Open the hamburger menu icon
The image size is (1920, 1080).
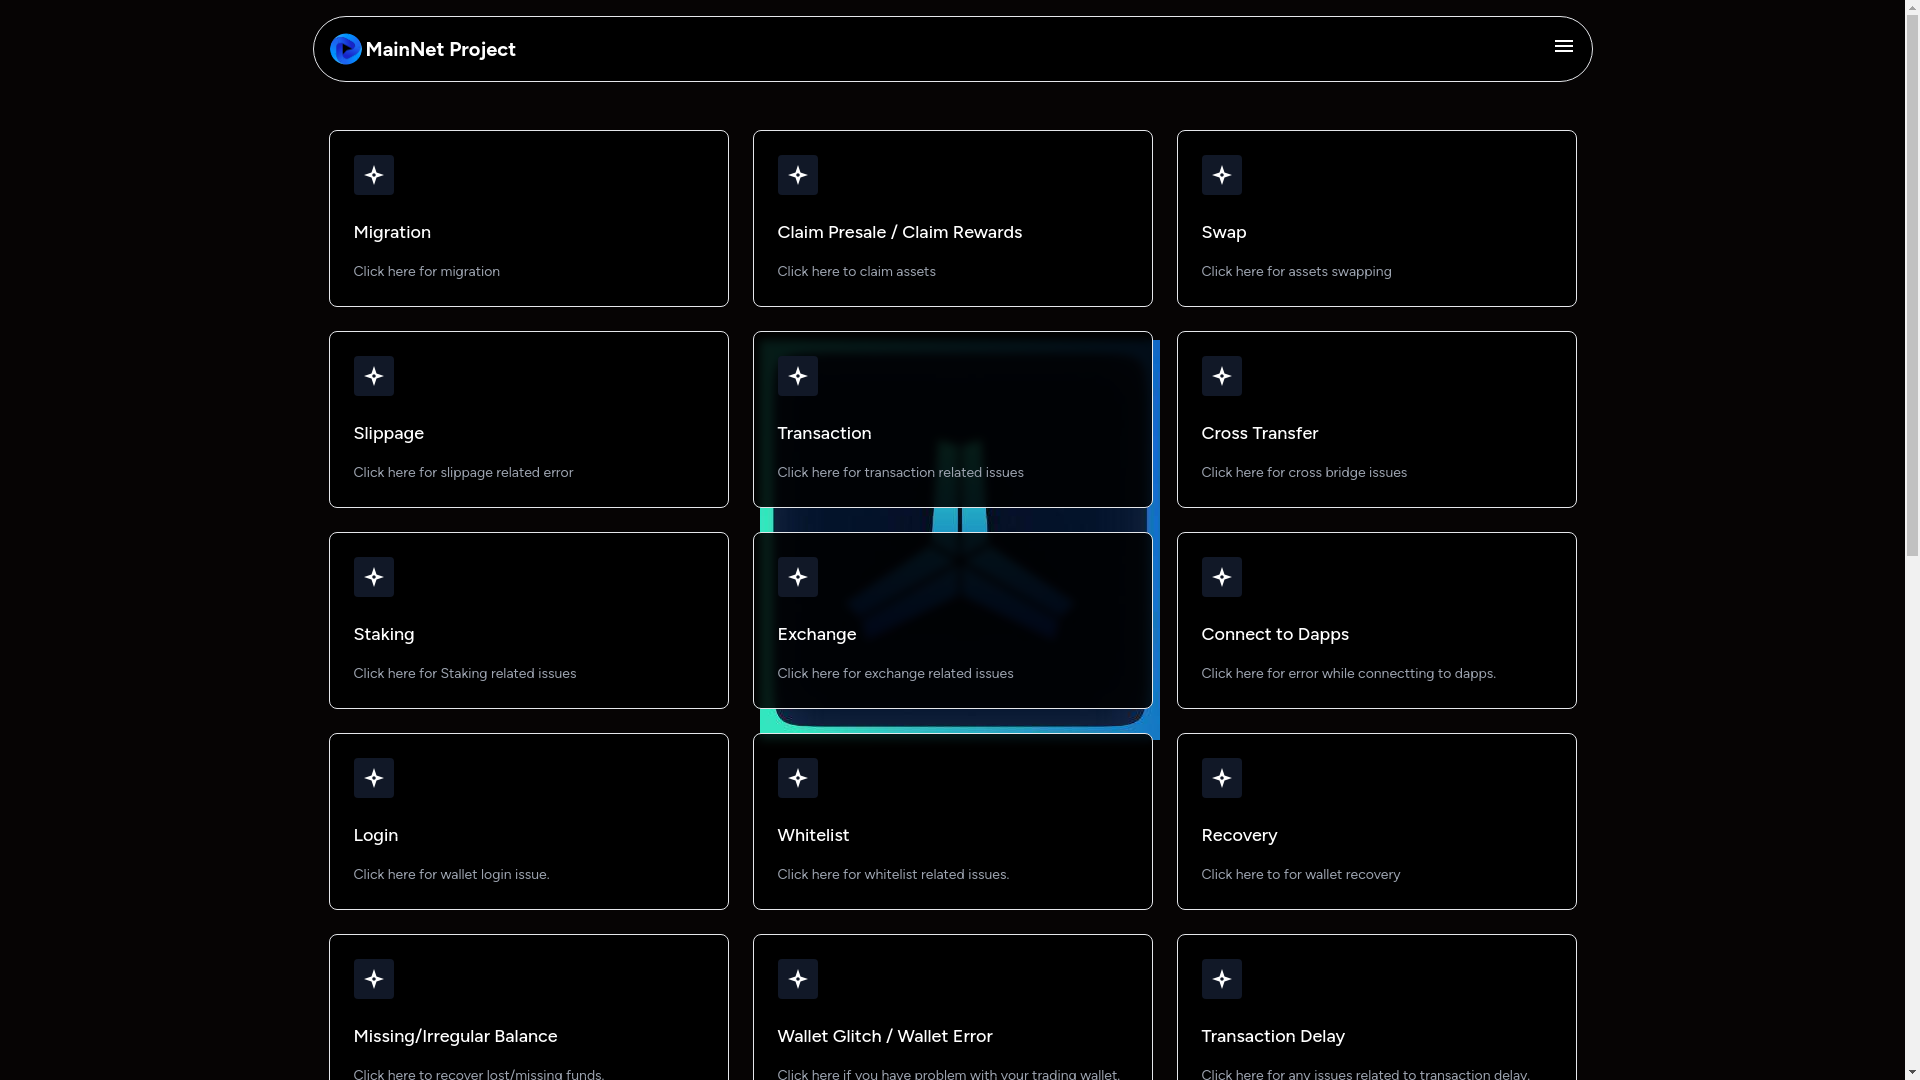coord(1563,47)
